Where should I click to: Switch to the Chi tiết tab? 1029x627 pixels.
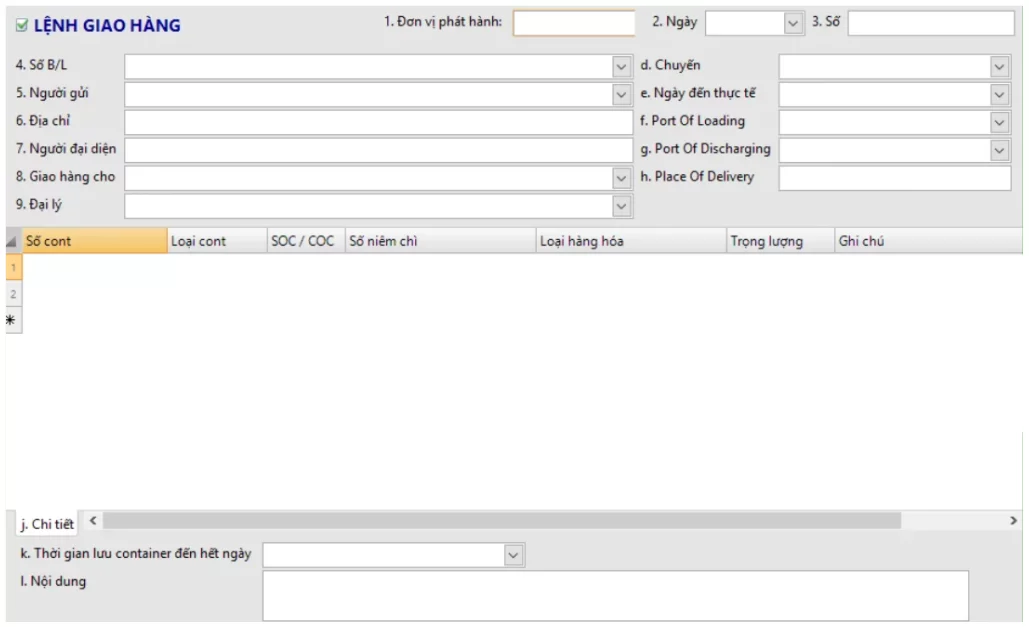tap(47, 524)
